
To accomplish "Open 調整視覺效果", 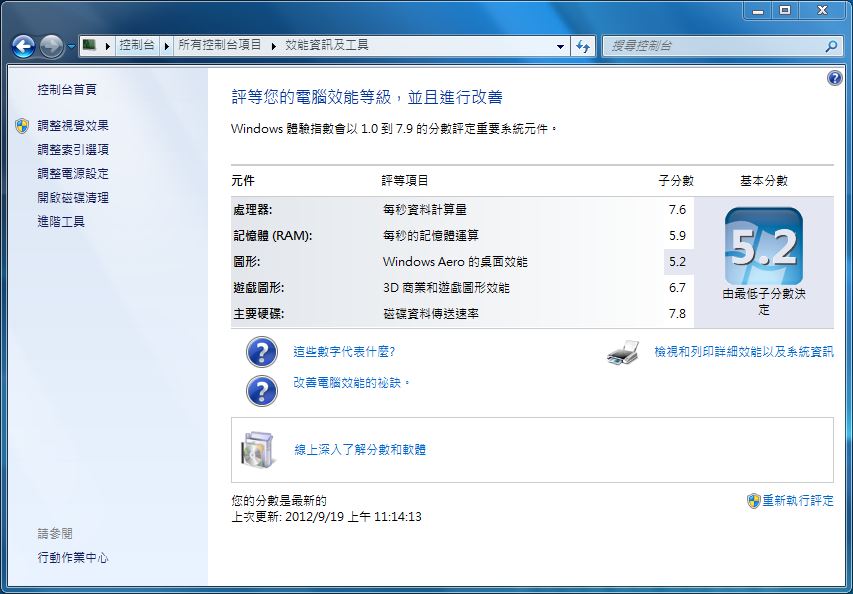I will point(73,126).
